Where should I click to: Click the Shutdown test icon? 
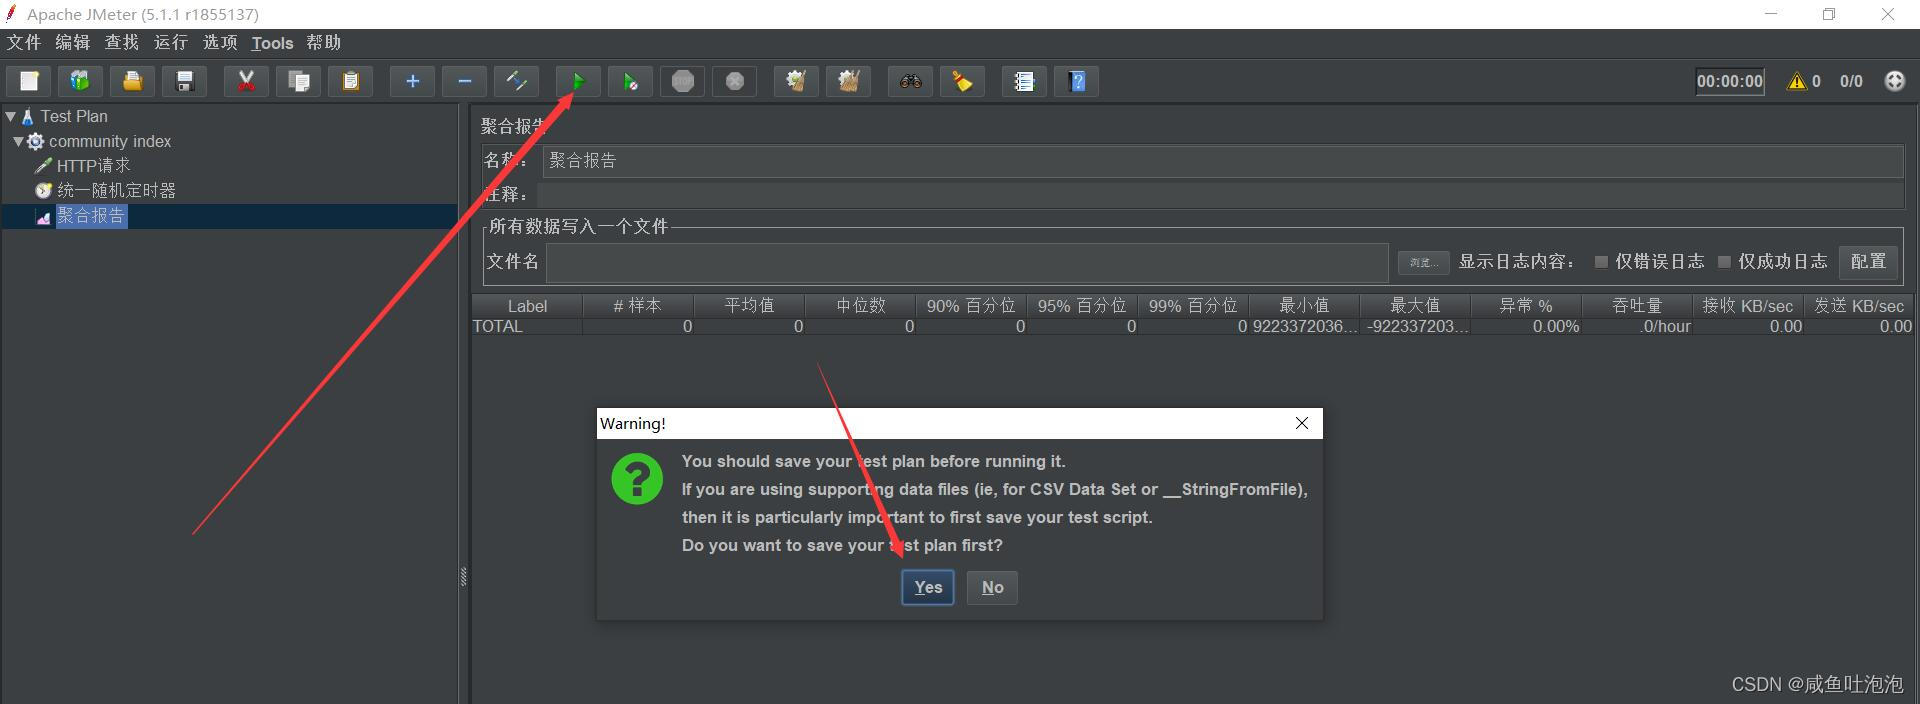point(734,81)
